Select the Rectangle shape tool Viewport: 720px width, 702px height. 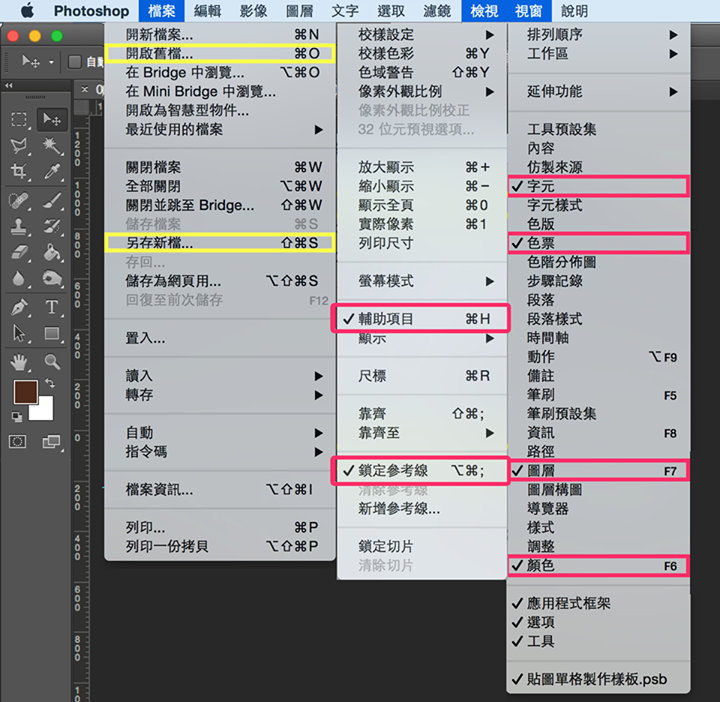(x=52, y=333)
